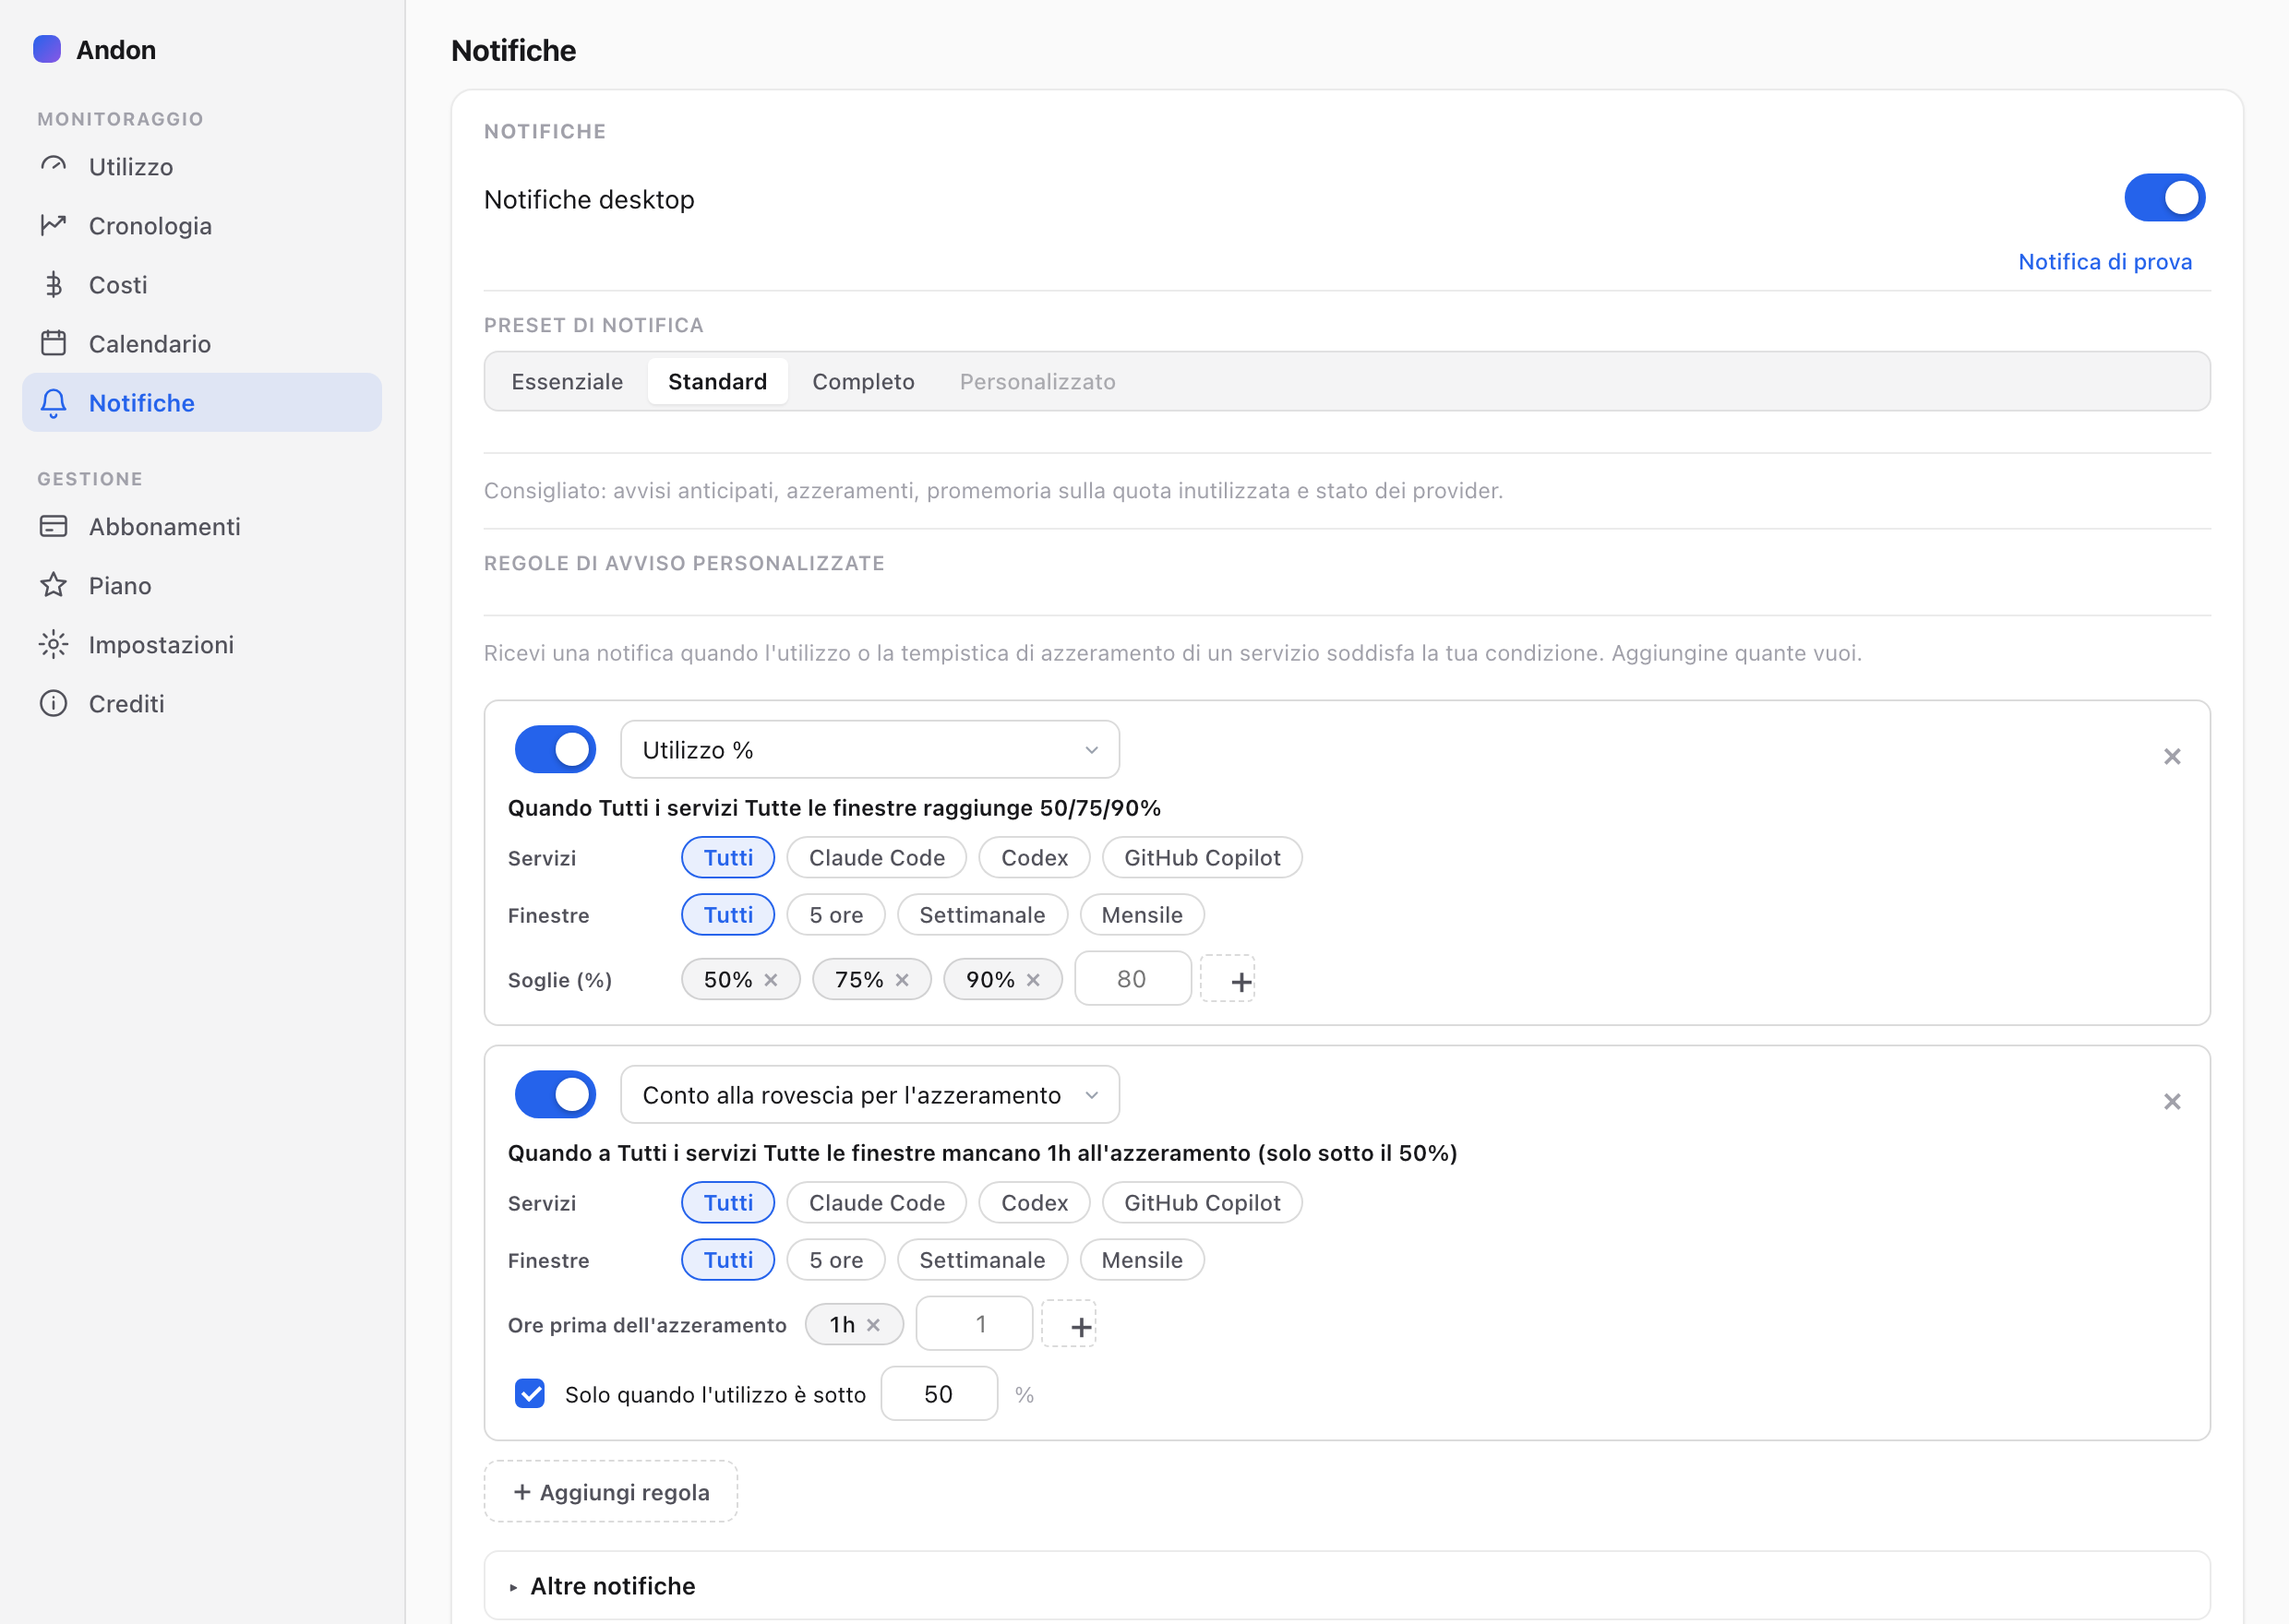The width and height of the screenshot is (2289, 1624).
Task: Select Mensile window in the Utilizzo % rule
Action: tap(1142, 914)
